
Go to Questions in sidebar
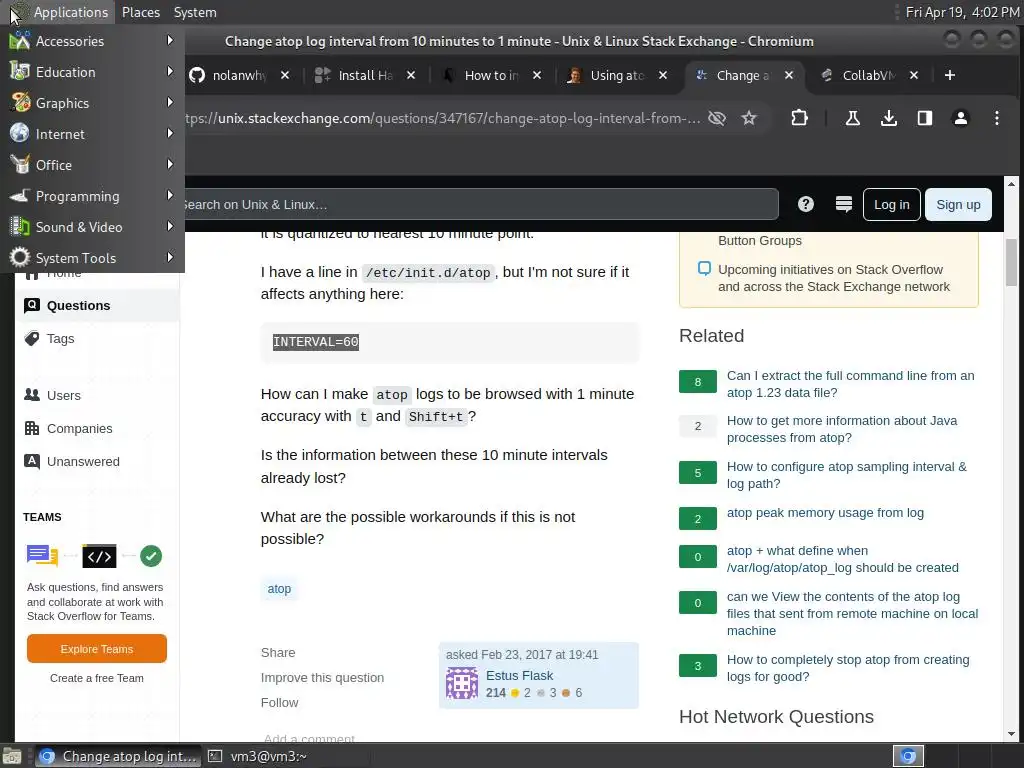point(97,306)
